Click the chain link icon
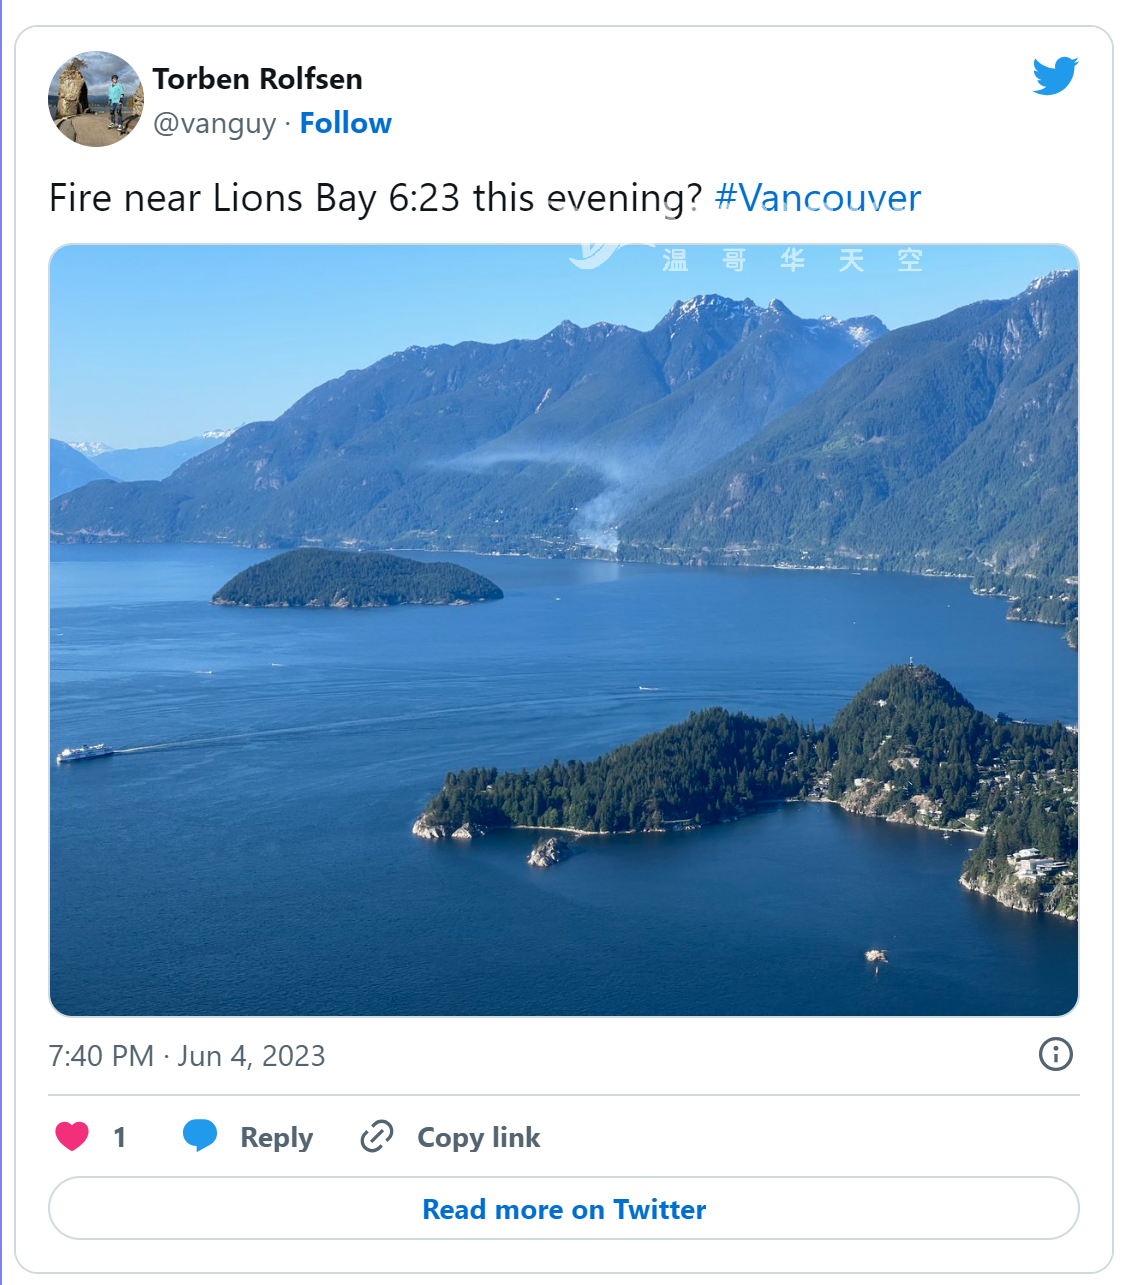Screen dimensions: 1145x1285 377,1136
